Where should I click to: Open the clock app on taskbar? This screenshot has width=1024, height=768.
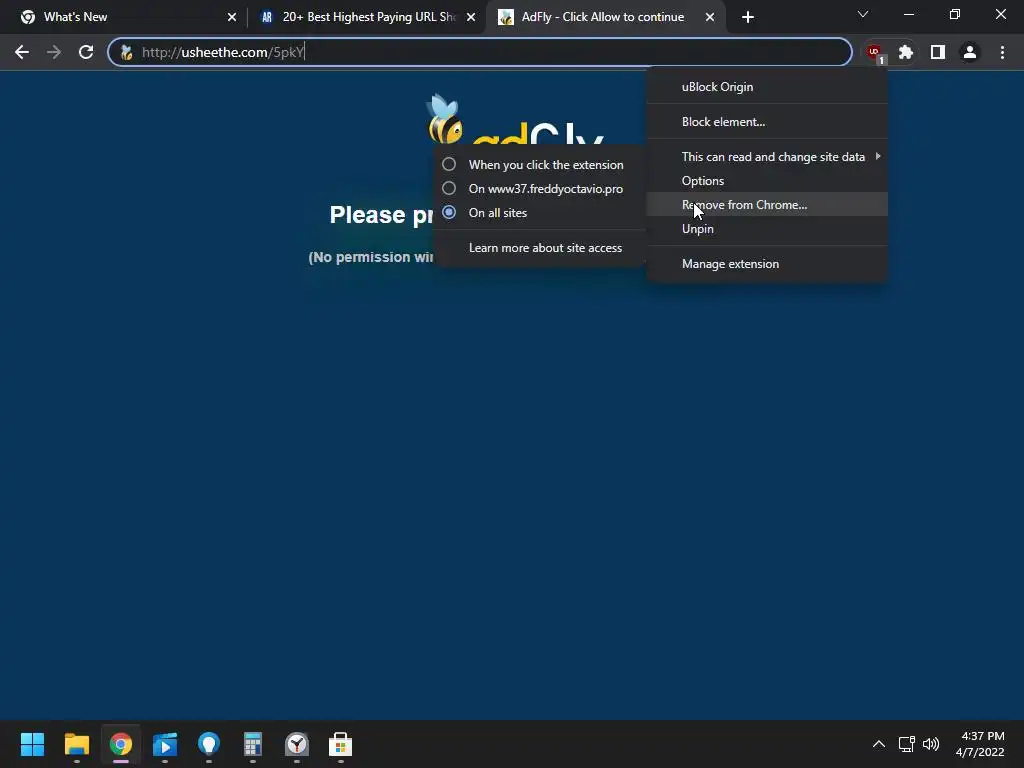[x=296, y=744]
